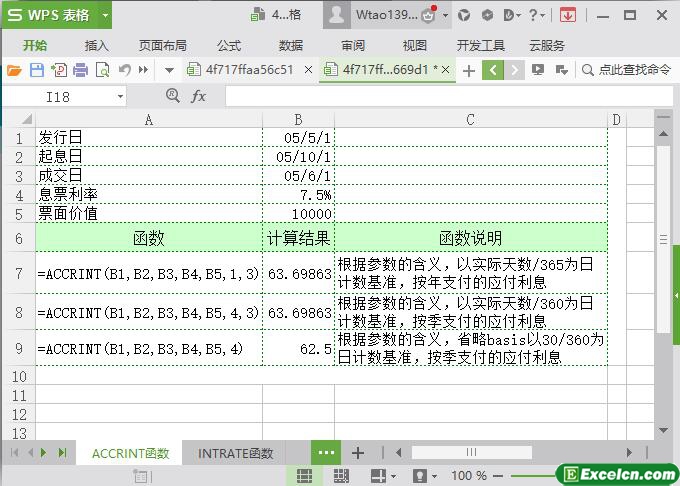Viewport: 680px width, 486px height.
Task: Open the WPS 表格 application menu dropdown
Action: click(x=56, y=15)
